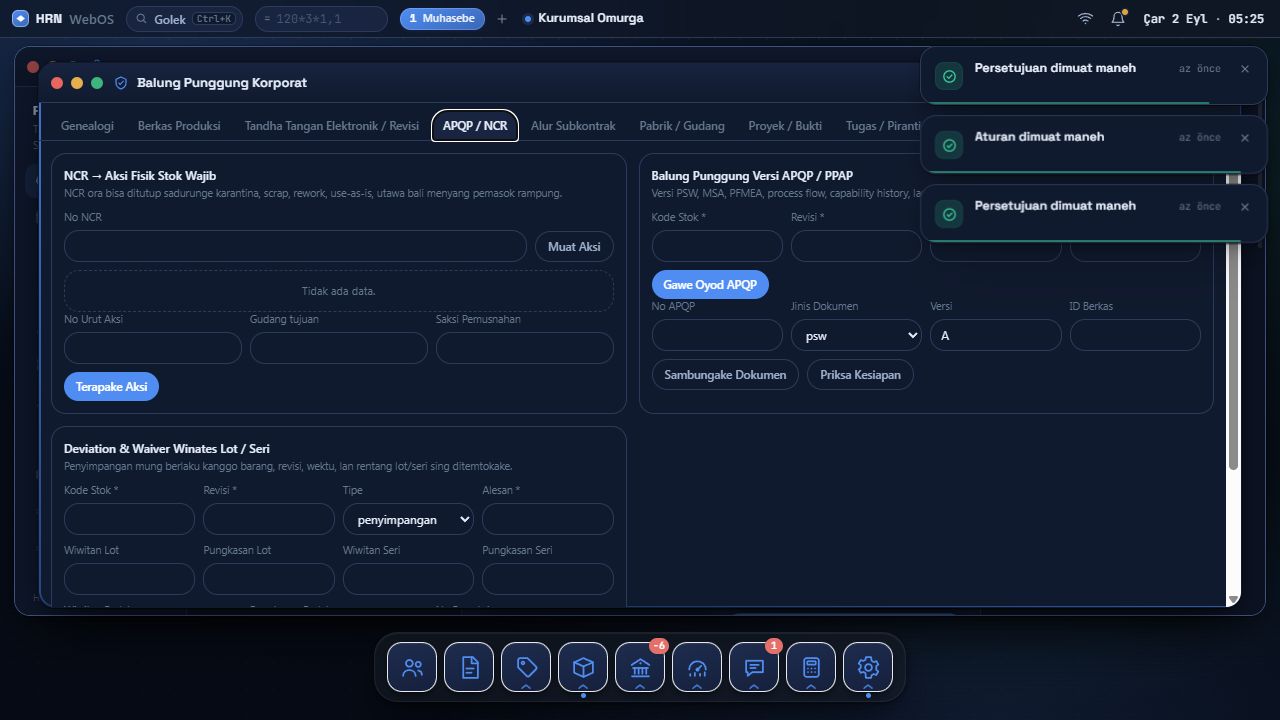Viewport: 1280px width, 720px height.
Task: Open the Tipe dropdown showing penyimpangan
Action: pos(408,519)
